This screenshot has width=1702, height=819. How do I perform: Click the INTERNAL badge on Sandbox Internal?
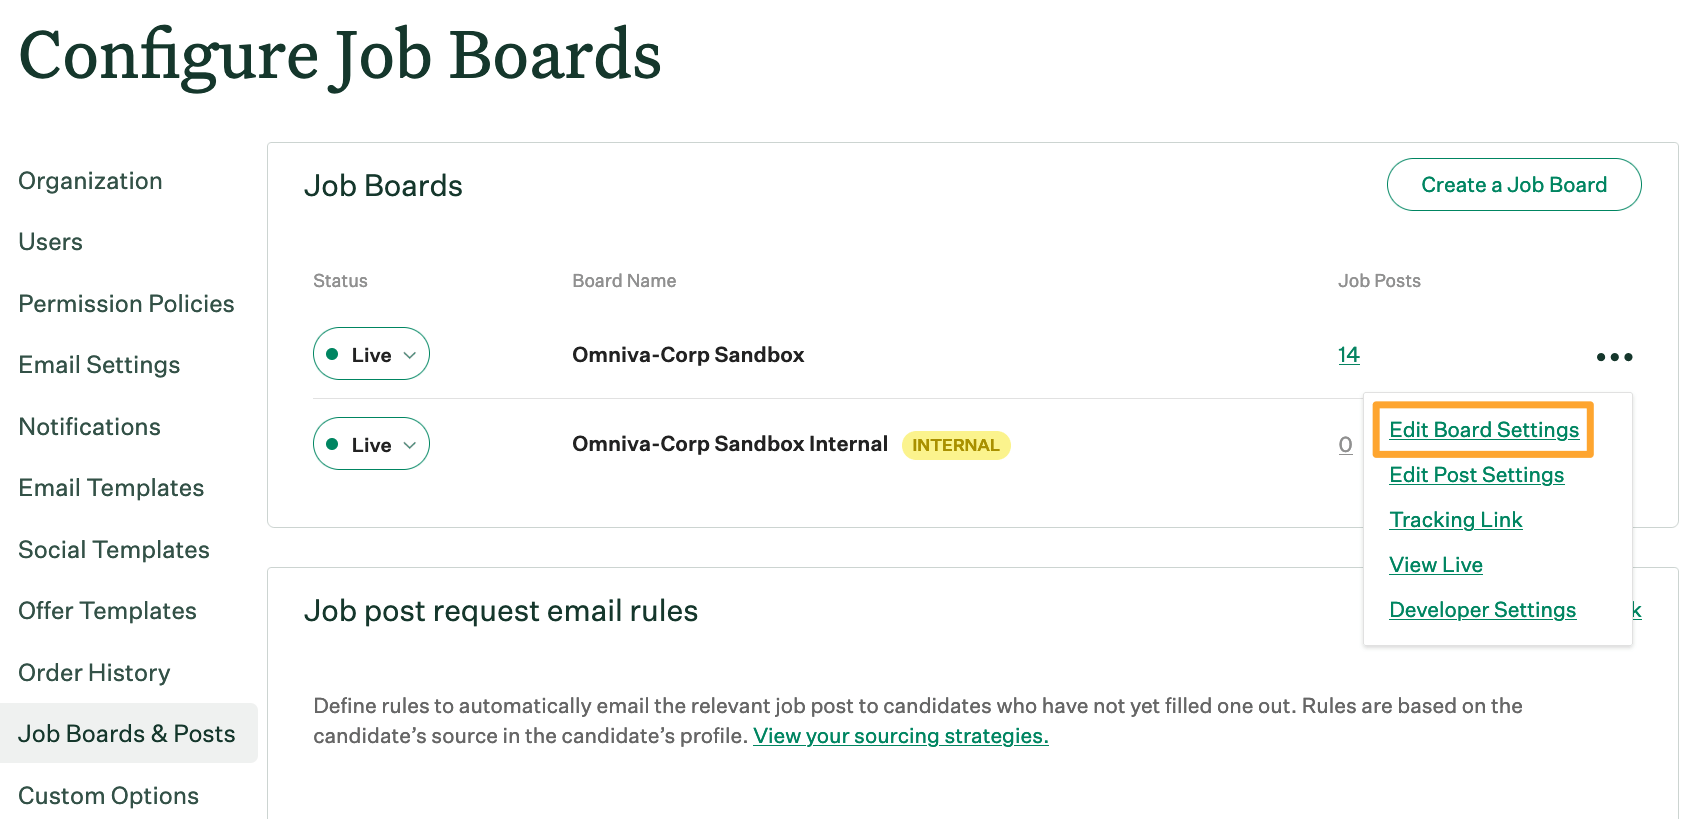click(x=955, y=445)
